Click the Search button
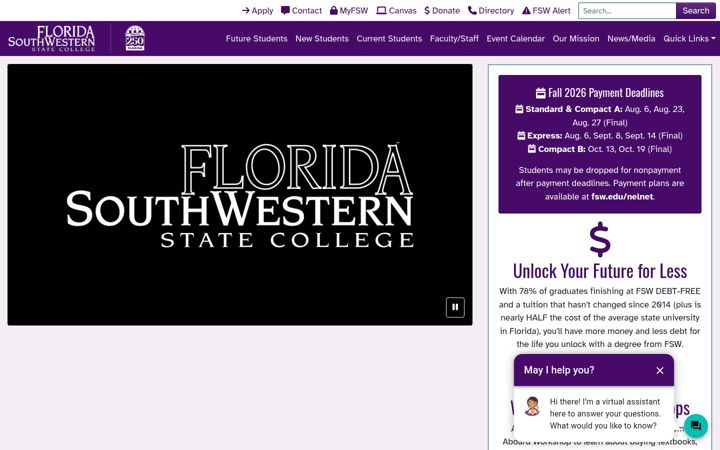The height and width of the screenshot is (450, 720). [x=696, y=11]
